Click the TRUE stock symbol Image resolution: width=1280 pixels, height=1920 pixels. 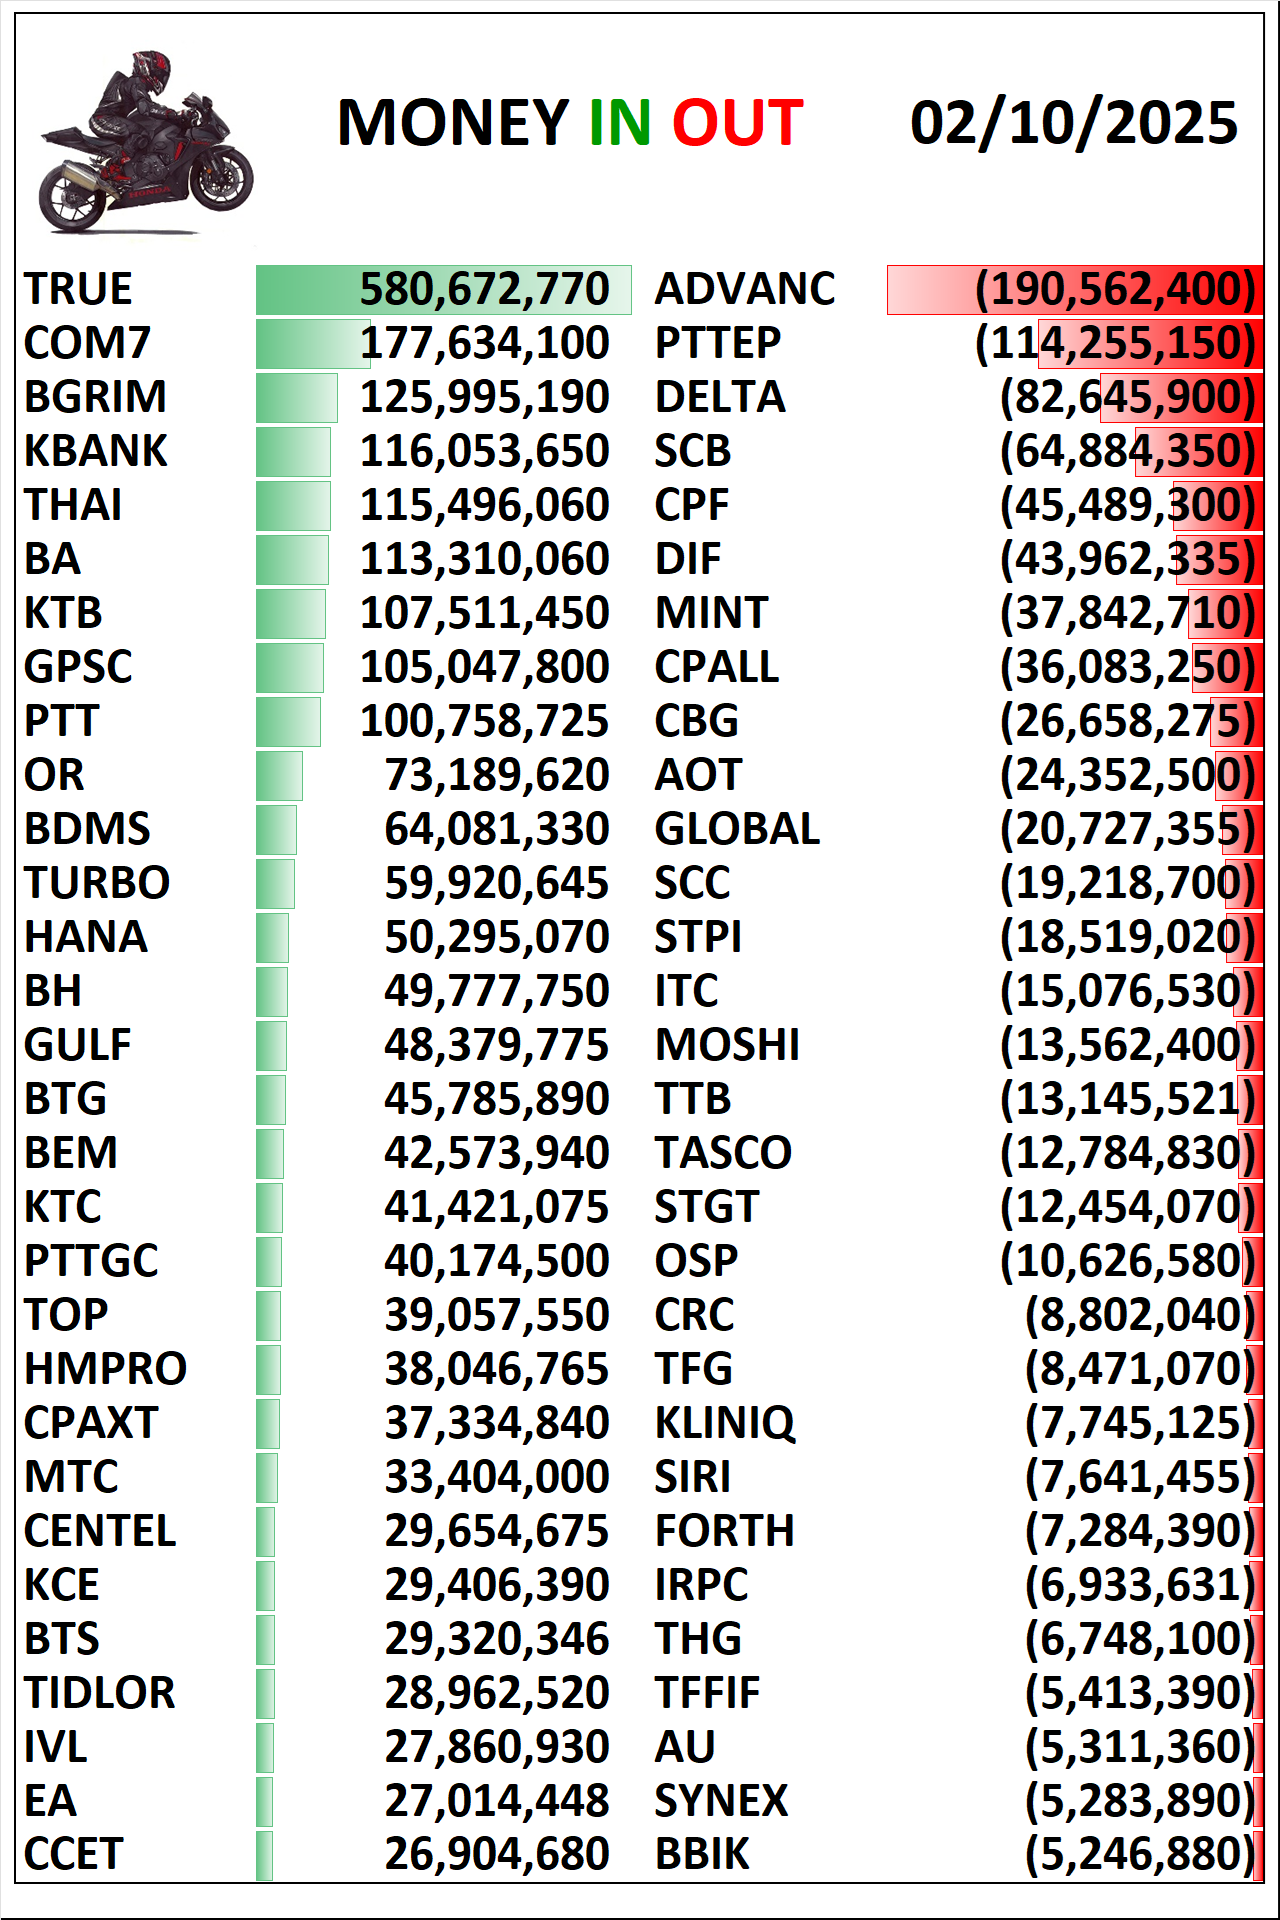(x=78, y=289)
